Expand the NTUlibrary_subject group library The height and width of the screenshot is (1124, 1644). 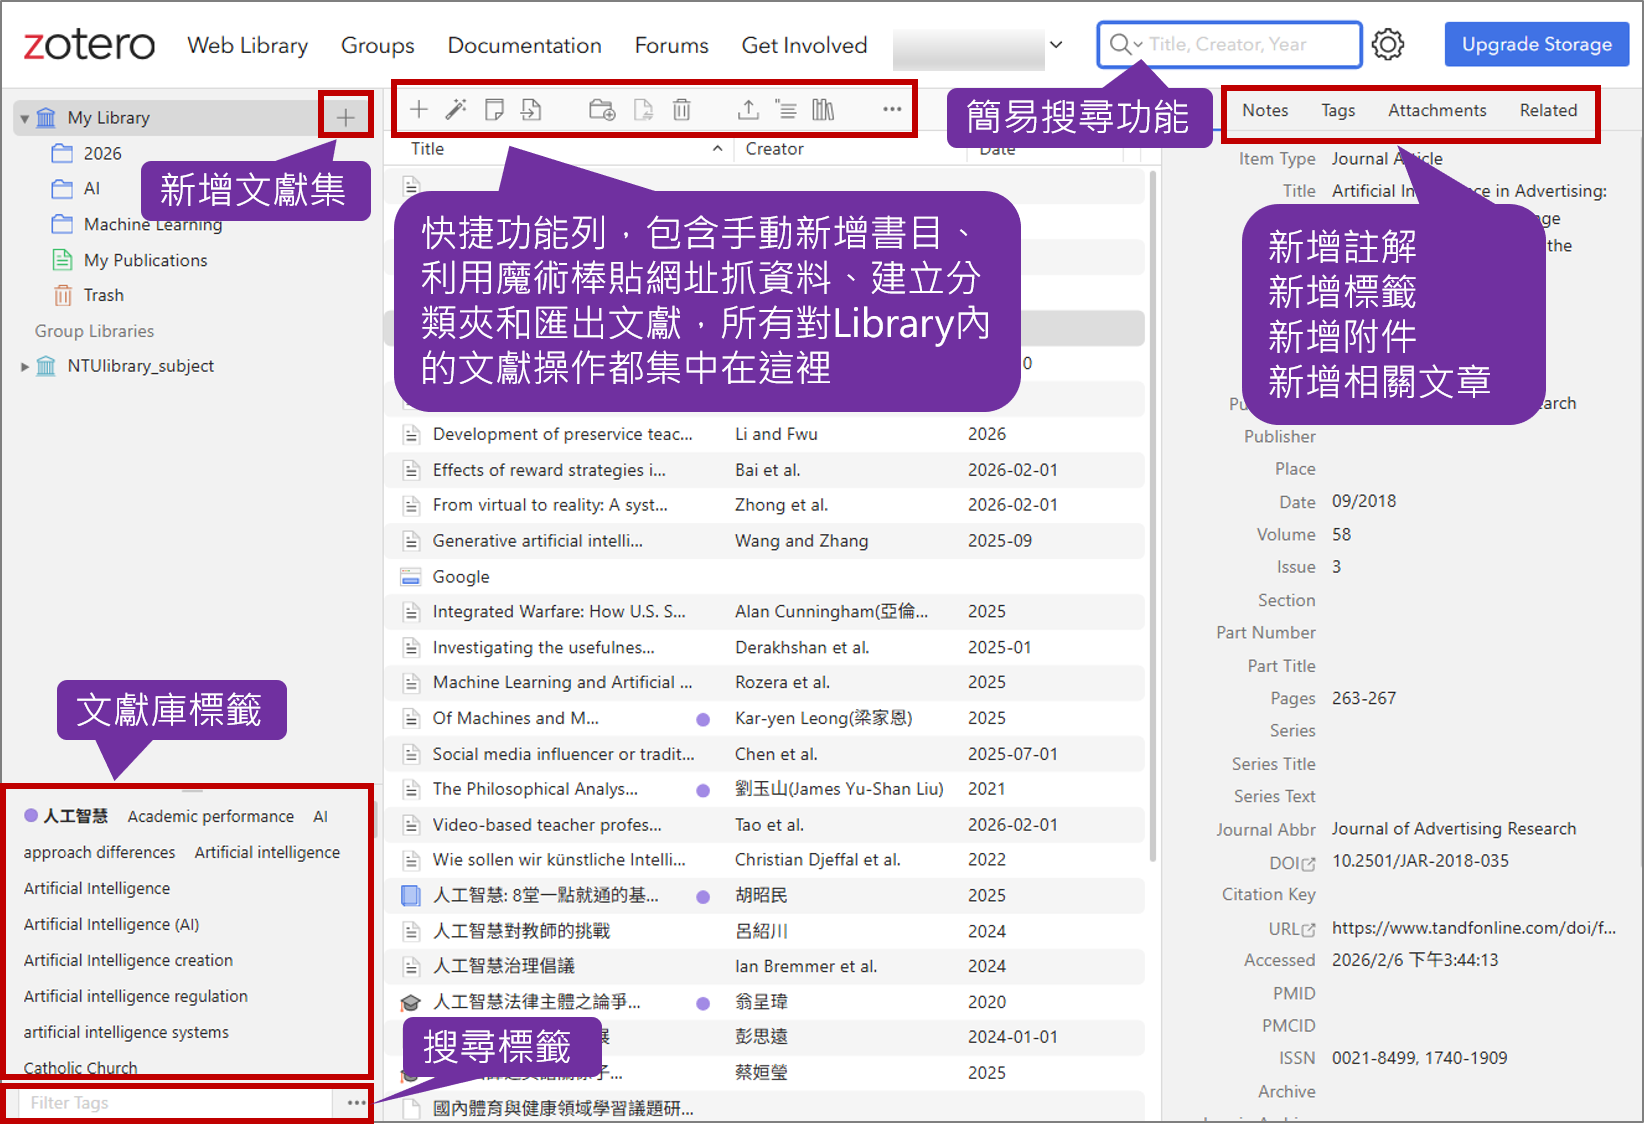(25, 367)
